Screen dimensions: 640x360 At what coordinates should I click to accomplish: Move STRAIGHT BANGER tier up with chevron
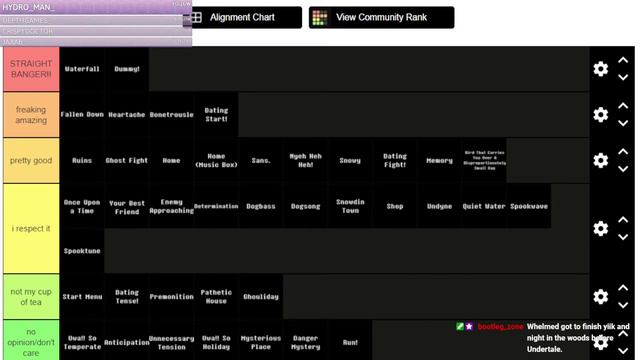[x=623, y=60]
